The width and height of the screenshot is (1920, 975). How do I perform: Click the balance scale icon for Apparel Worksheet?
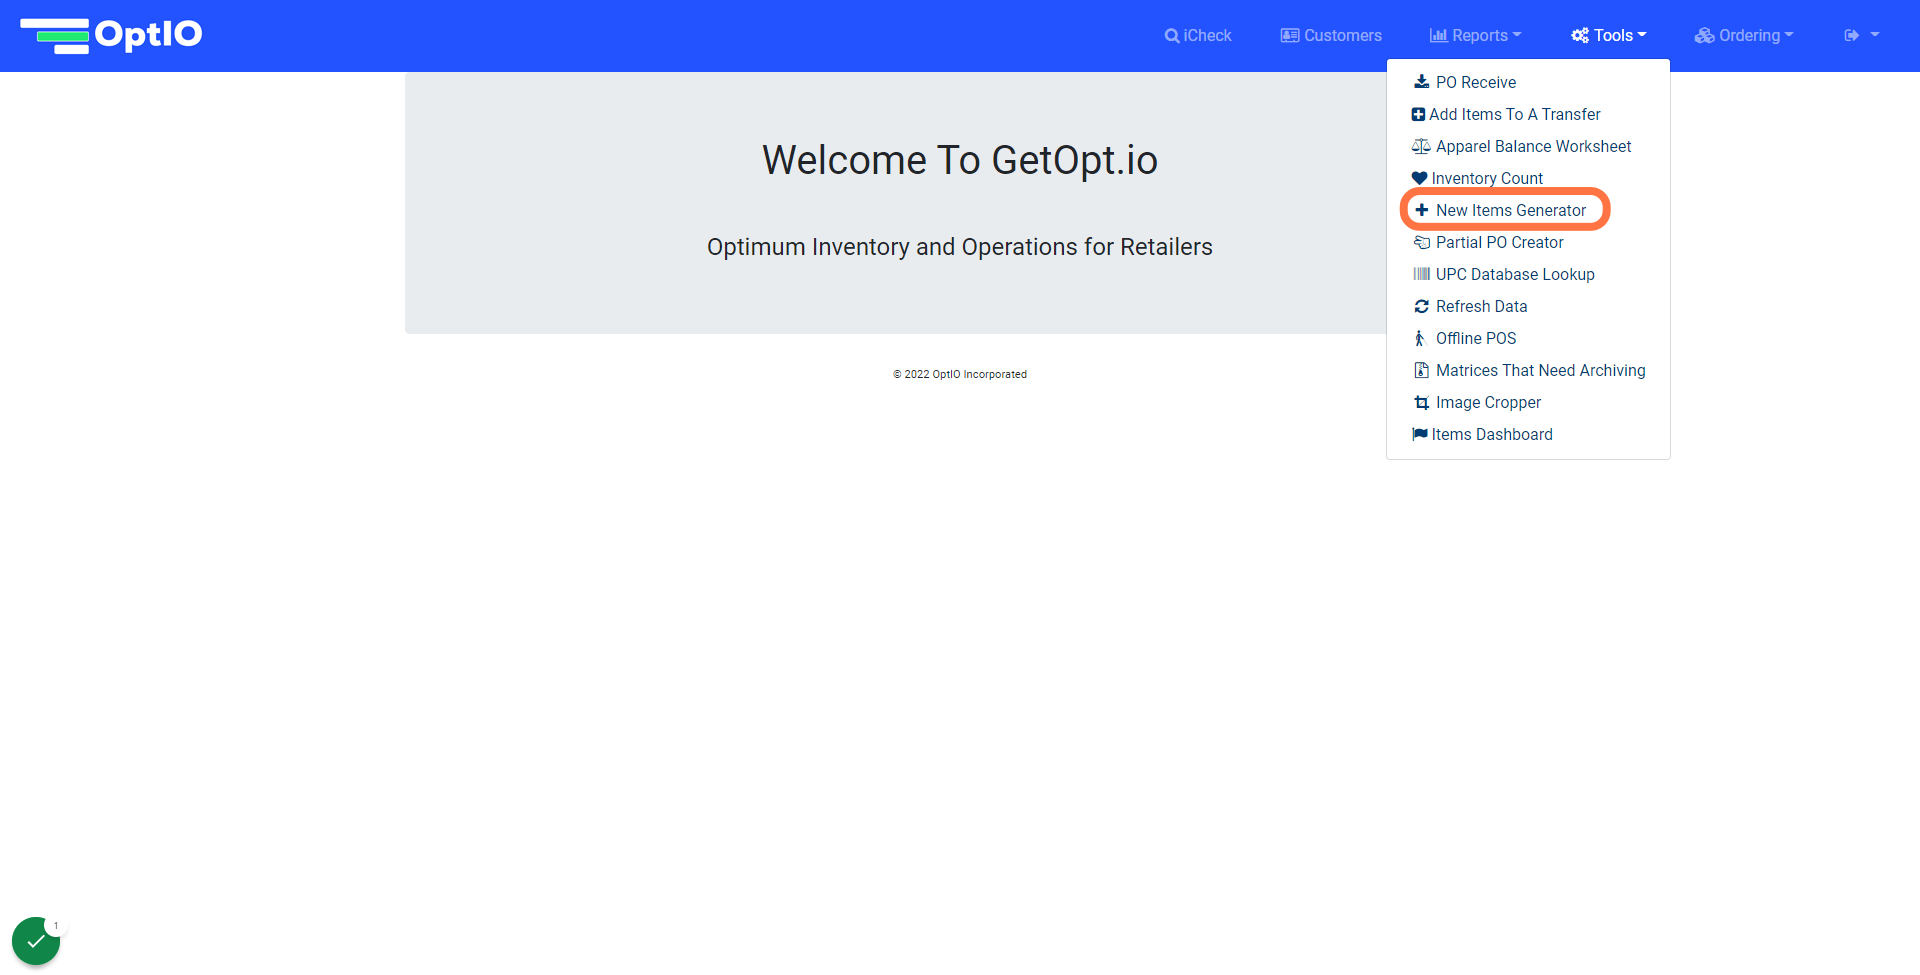1421,146
